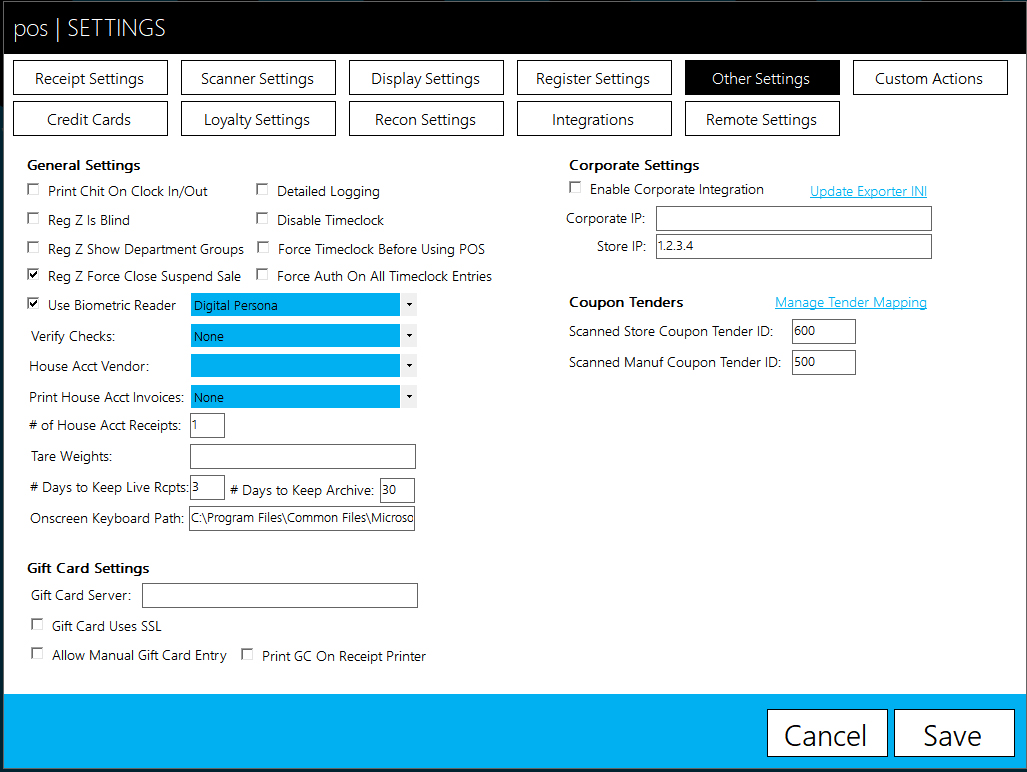Open Display Settings tab
Viewport: 1027px width, 772px height.
point(426,78)
